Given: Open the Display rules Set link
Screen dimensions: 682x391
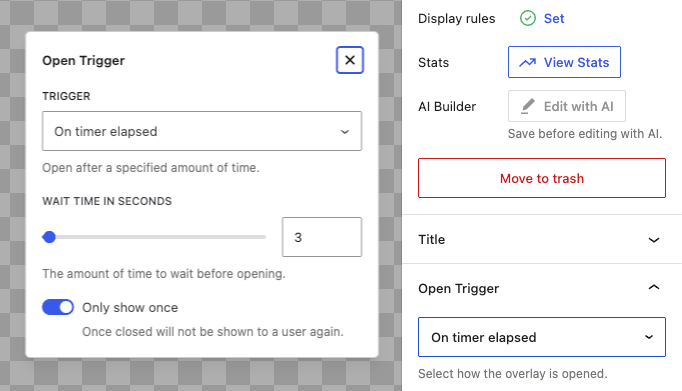Looking at the screenshot, I should click(554, 18).
